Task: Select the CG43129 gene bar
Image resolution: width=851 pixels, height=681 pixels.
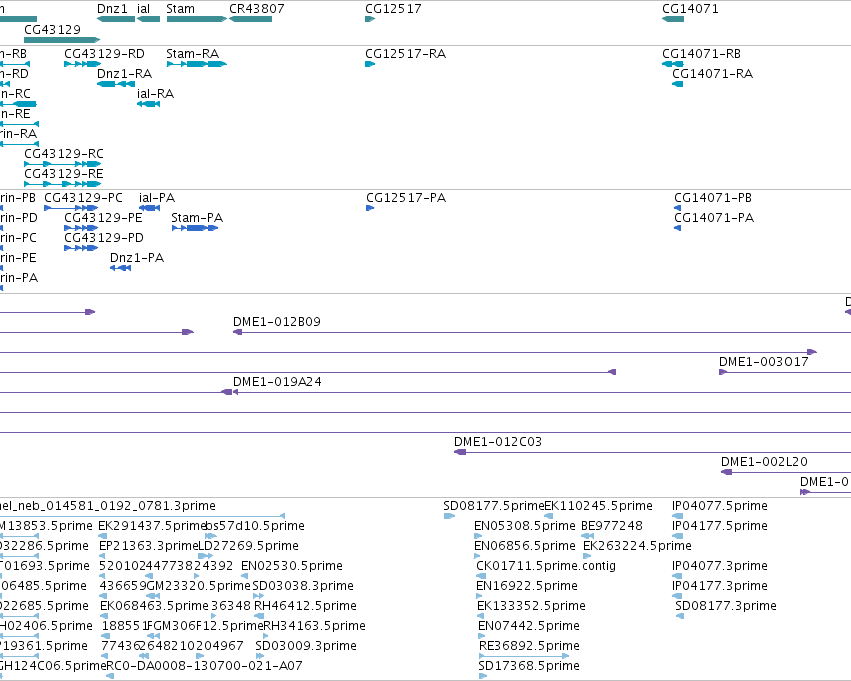Action: (x=62, y=40)
